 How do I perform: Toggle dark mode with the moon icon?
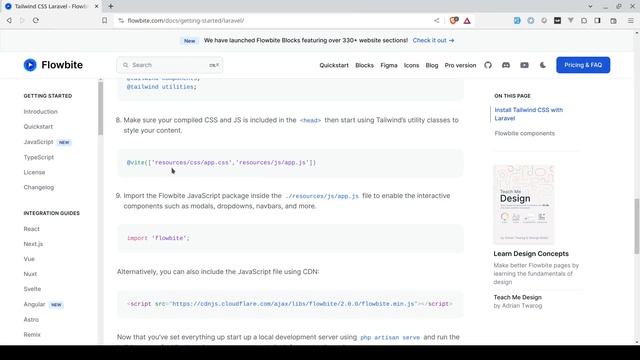coord(542,65)
